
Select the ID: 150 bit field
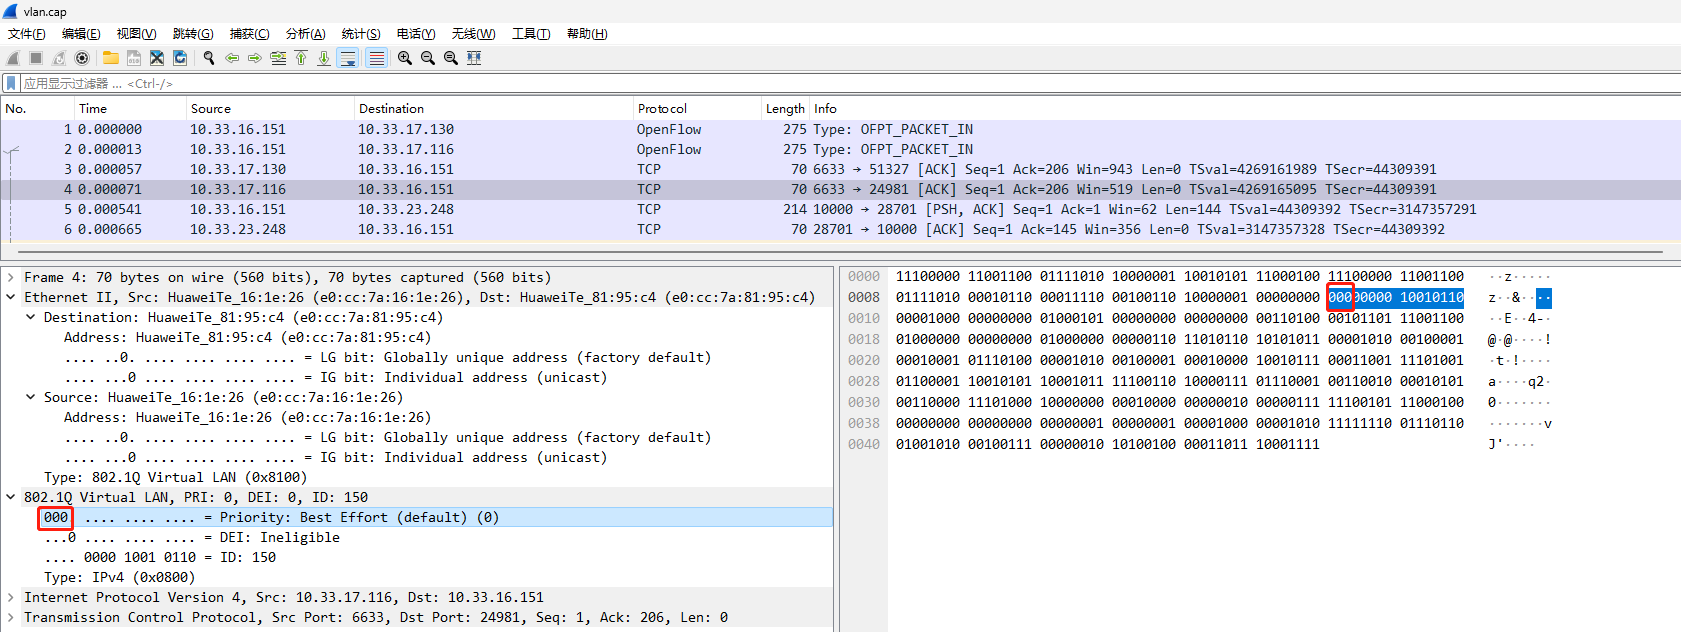(160, 557)
